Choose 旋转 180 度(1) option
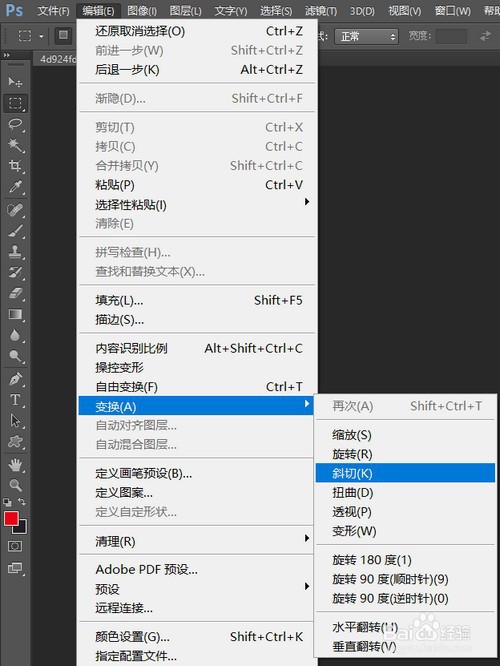500x666 pixels. click(405, 560)
